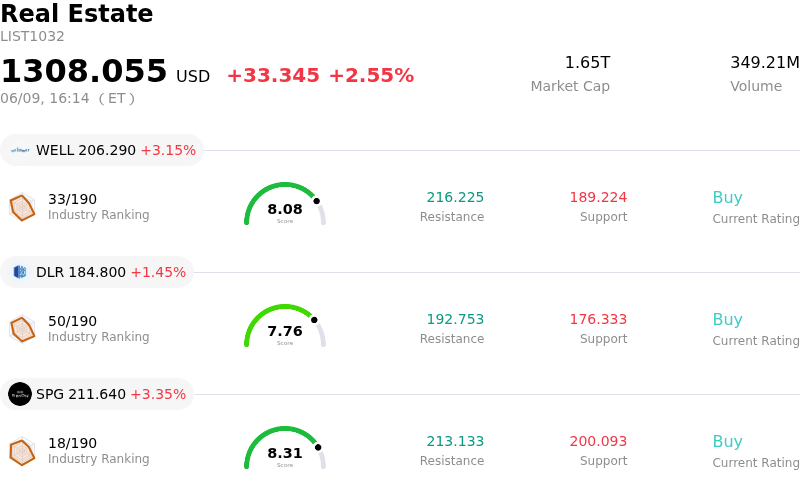Click the 8.08 score gauge for WELL
Screen dimensions: 800x488
tap(285, 204)
